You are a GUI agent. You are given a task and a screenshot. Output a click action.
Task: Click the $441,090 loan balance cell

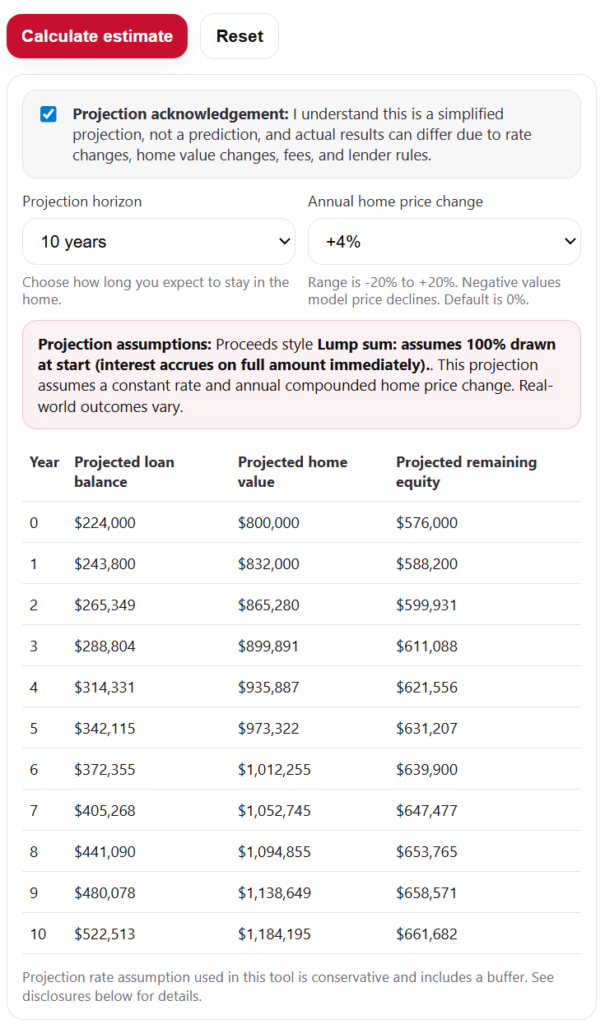point(105,853)
